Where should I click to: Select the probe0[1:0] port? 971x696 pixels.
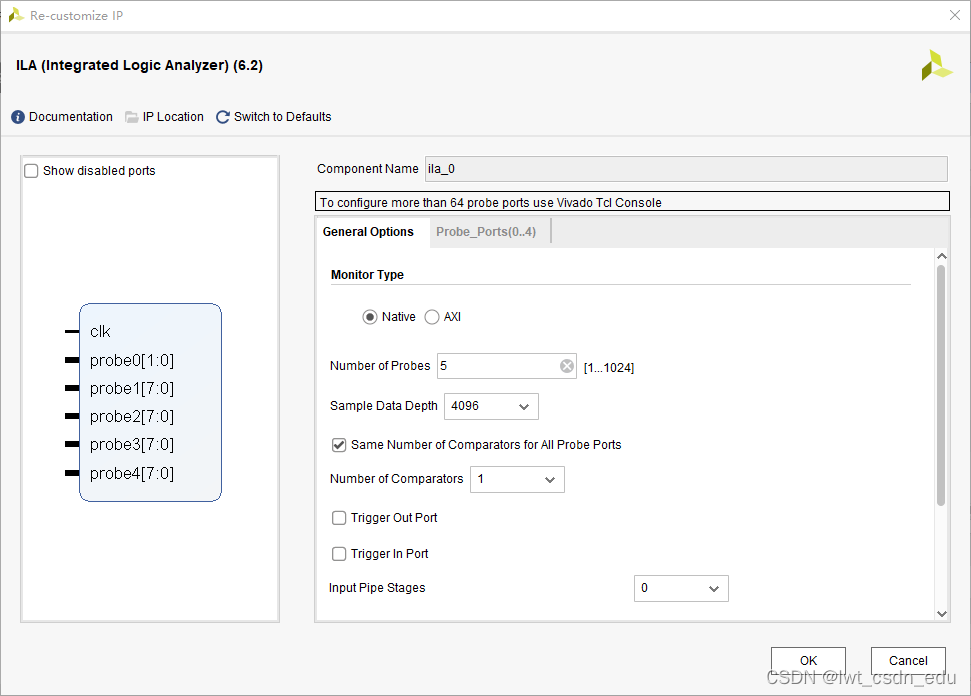point(131,360)
